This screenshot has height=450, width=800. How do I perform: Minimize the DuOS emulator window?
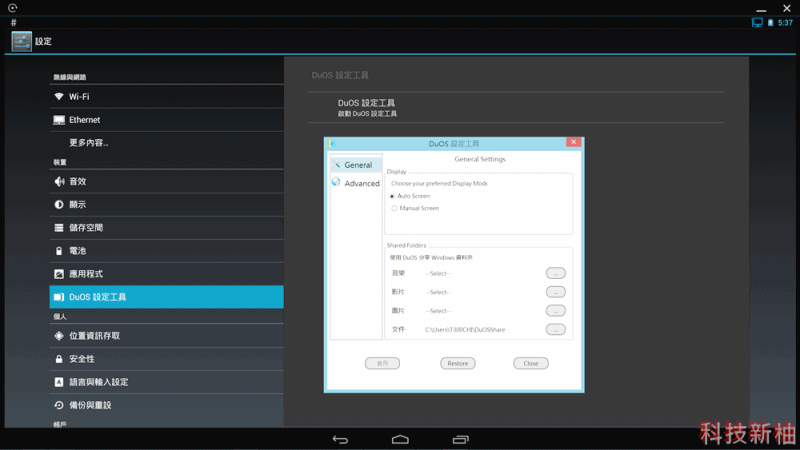point(761,9)
